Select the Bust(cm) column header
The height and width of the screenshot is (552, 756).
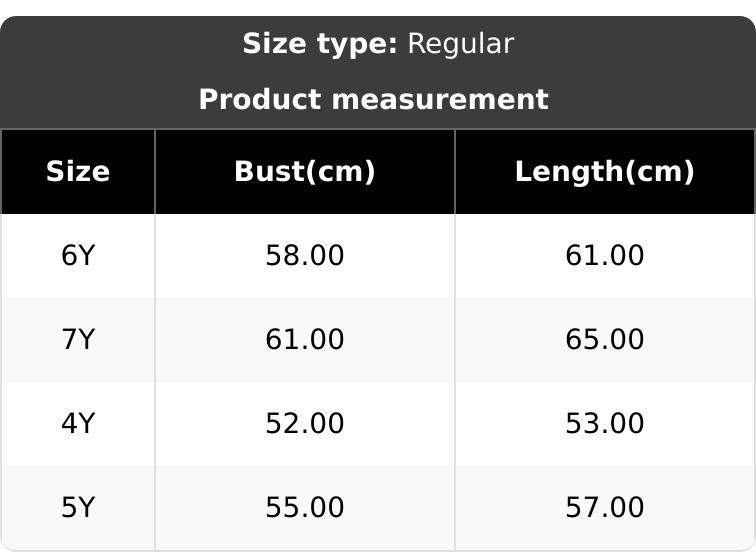point(305,172)
